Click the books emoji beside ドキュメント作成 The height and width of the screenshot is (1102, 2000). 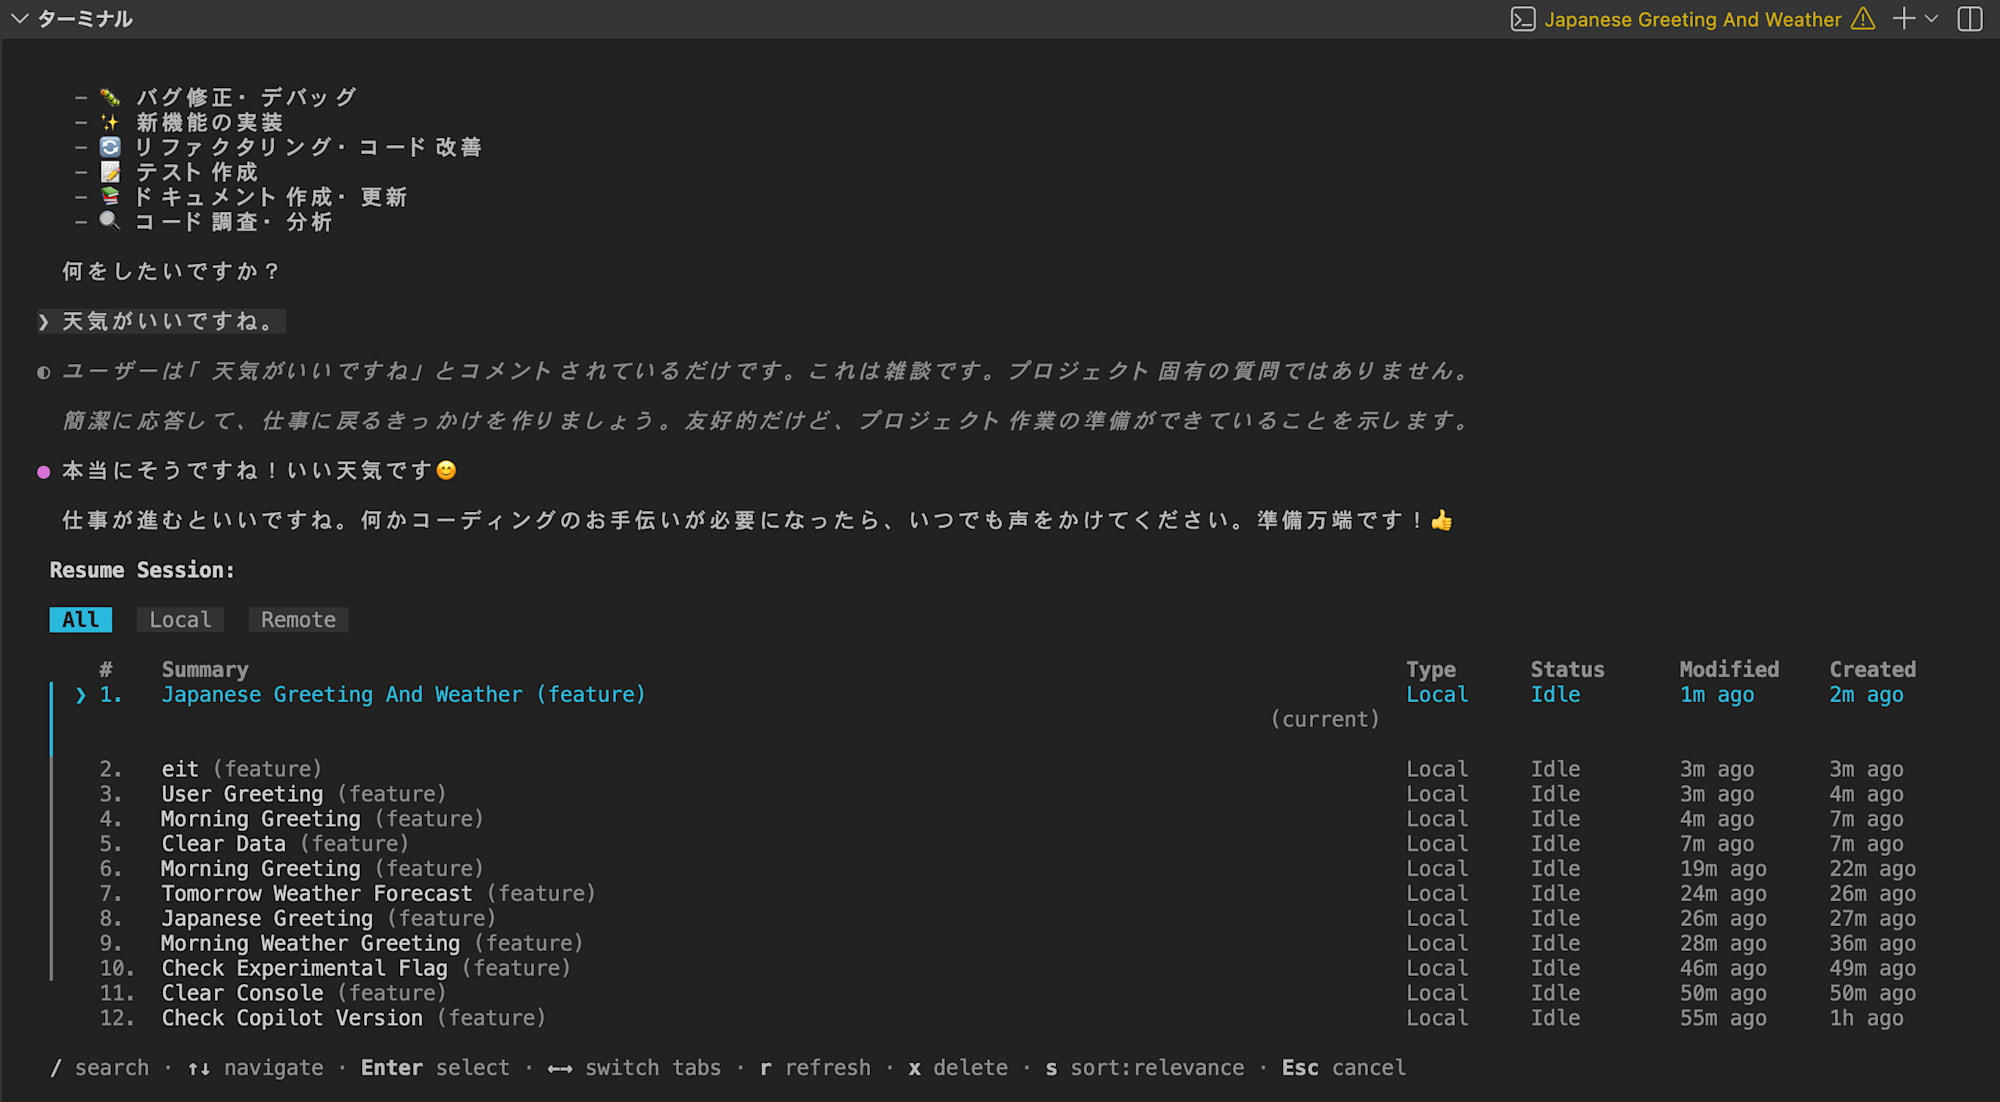tap(110, 197)
